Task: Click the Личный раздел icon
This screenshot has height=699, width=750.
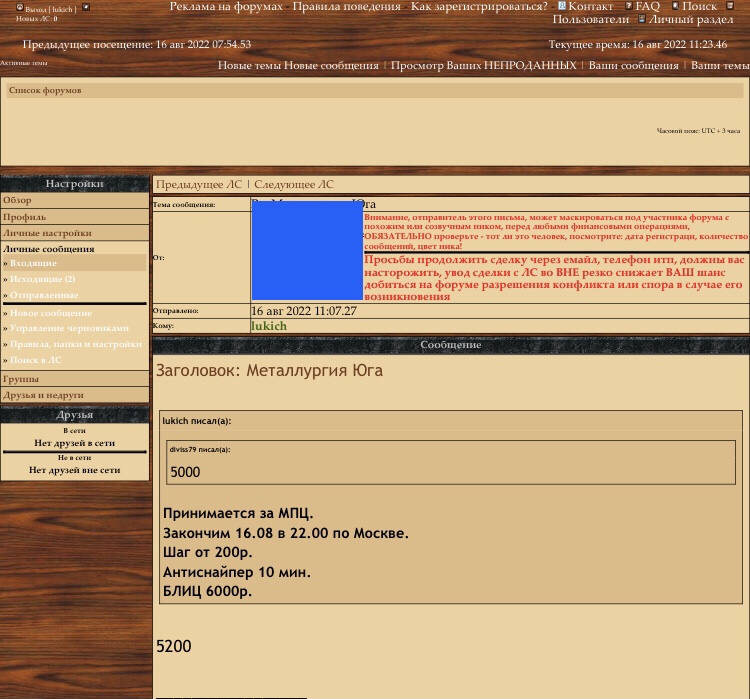Action: [641, 19]
